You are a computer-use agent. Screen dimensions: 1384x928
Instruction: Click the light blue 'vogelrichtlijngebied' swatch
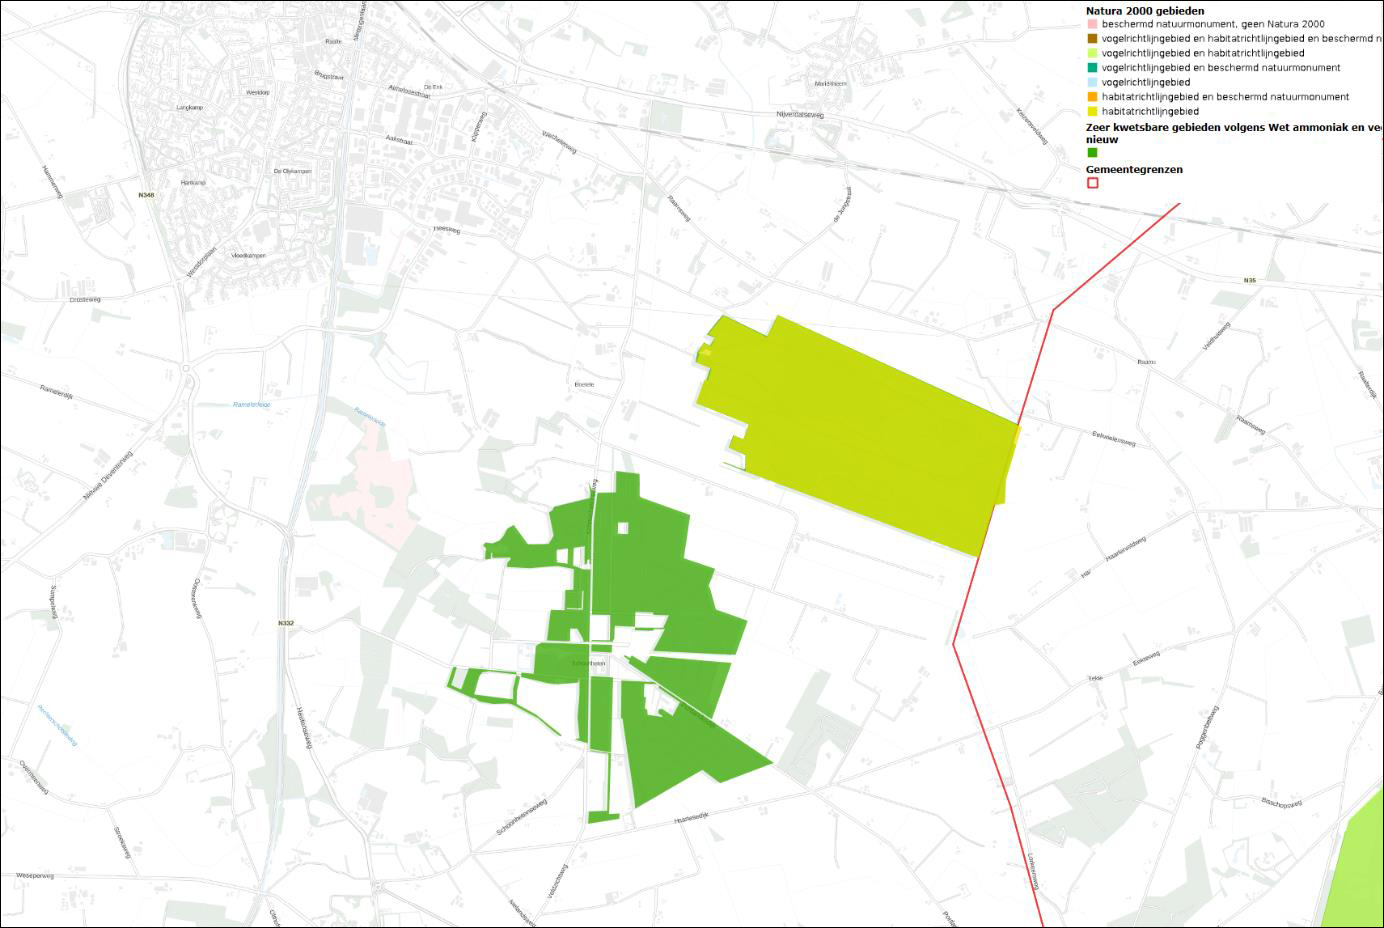(1092, 82)
